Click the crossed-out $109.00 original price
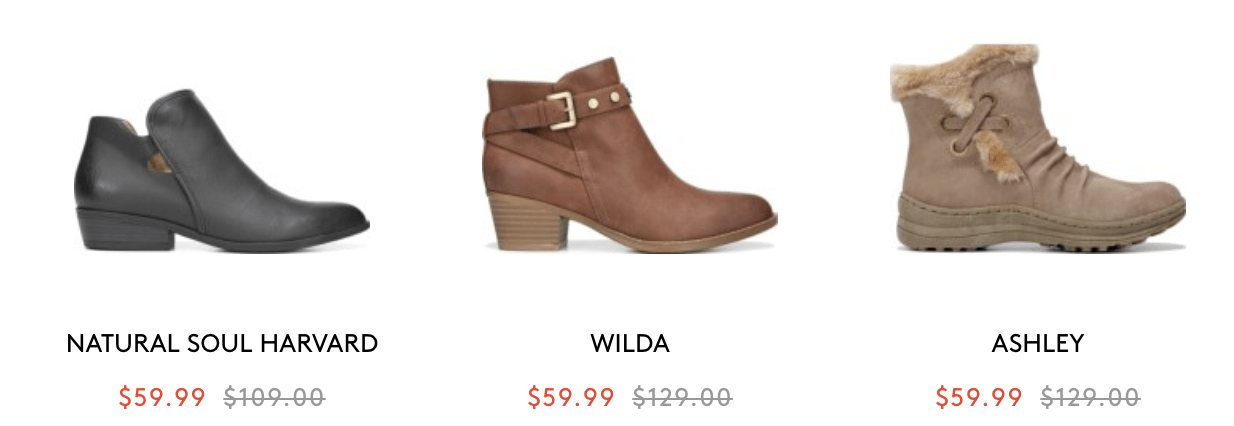Screen dimensions: 1234x426 point(274,397)
